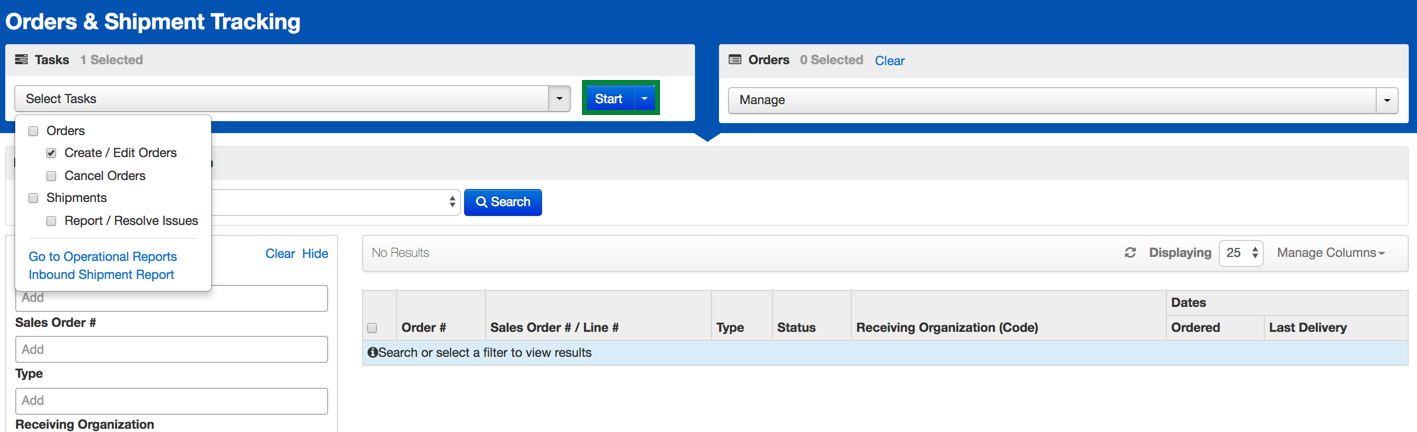Screen dimensions: 1417x432
Task: Click the Ordered date column header
Action: (x=1196, y=328)
